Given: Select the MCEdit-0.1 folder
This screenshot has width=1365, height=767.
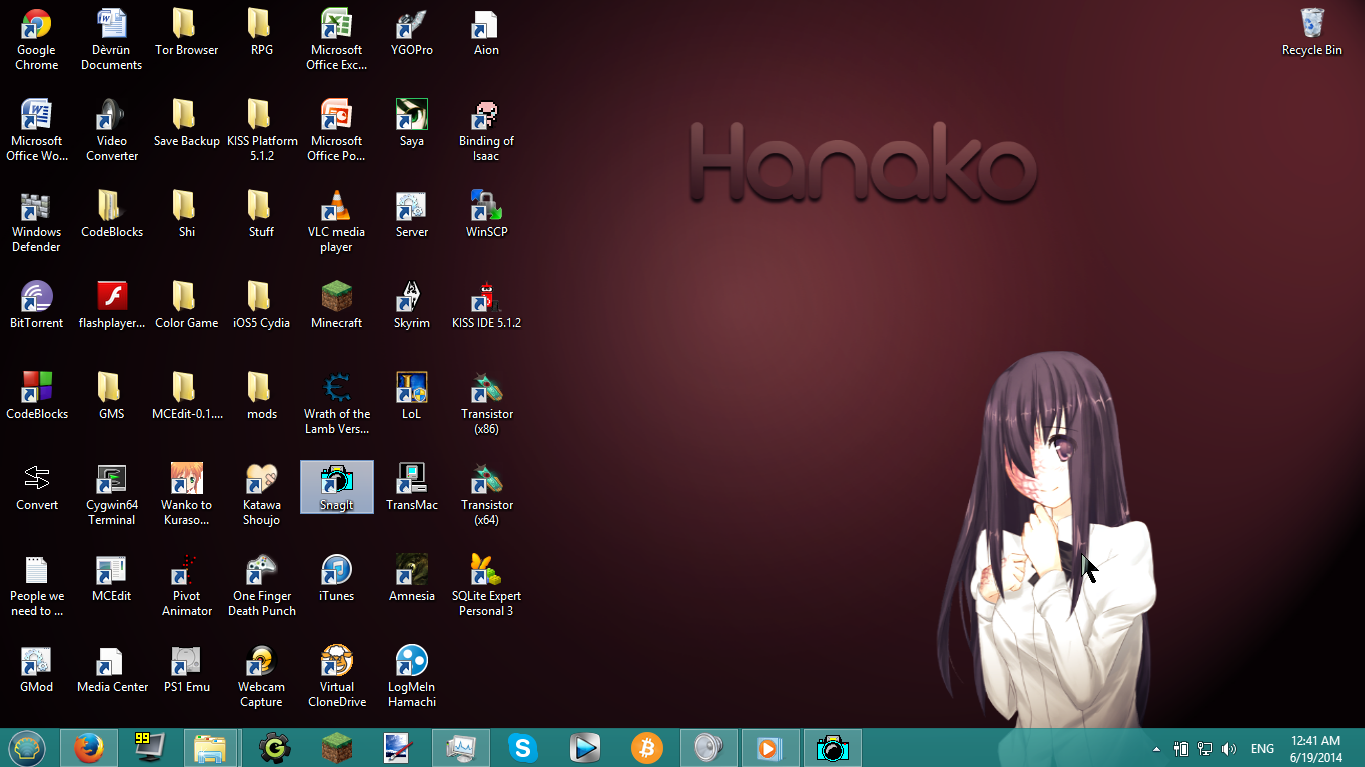Looking at the screenshot, I should tap(187, 397).
